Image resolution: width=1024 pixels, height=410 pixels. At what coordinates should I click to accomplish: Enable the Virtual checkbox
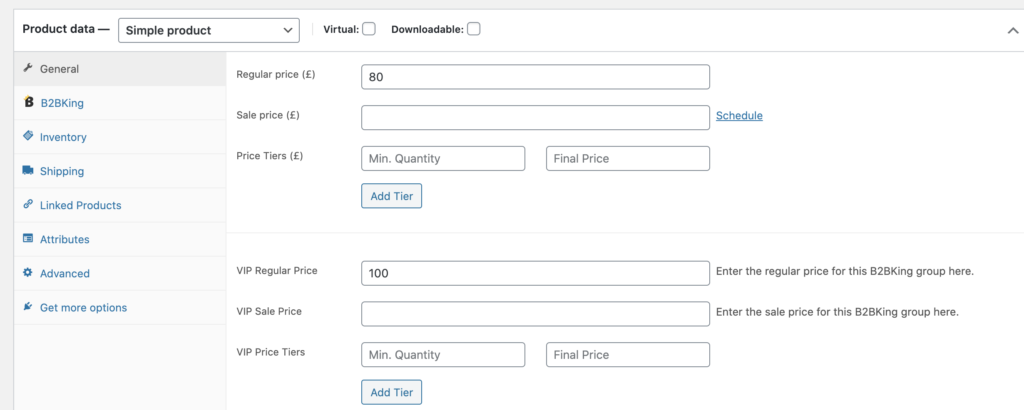369,29
